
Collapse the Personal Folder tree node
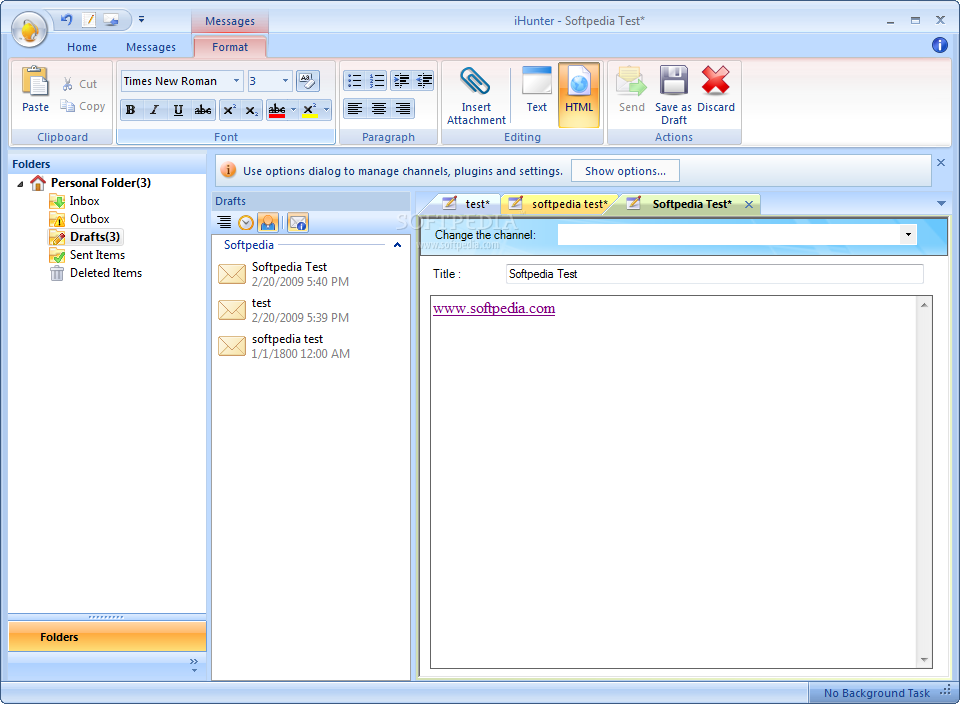coord(20,184)
